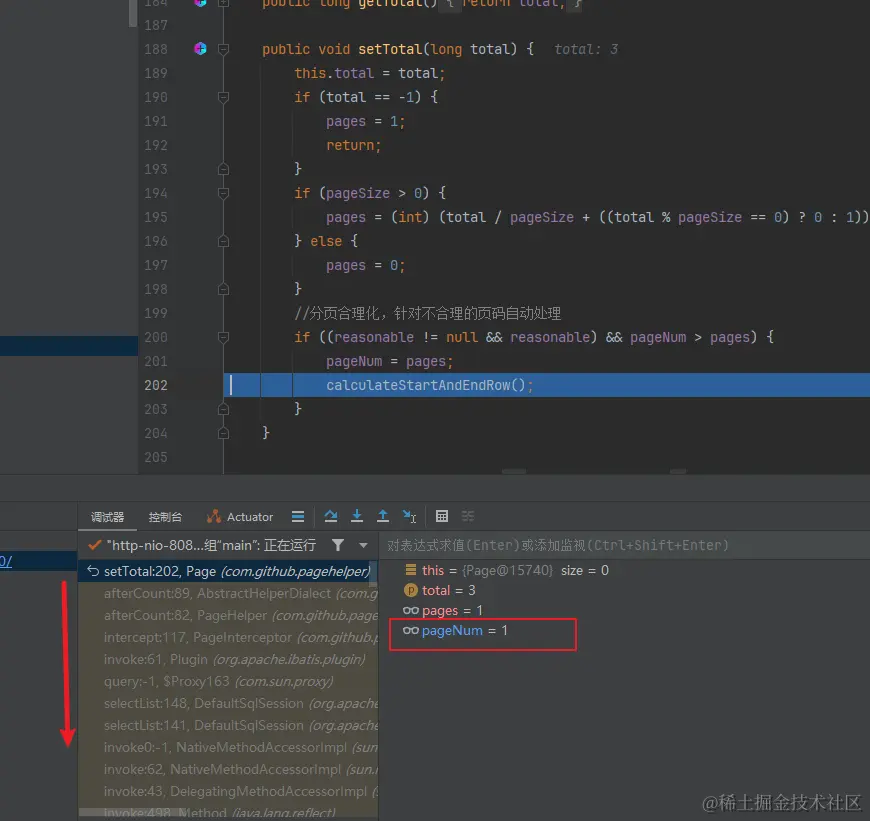Click the Show Execution Point lines icon
Image resolution: width=870 pixels, height=821 pixels.
(298, 516)
